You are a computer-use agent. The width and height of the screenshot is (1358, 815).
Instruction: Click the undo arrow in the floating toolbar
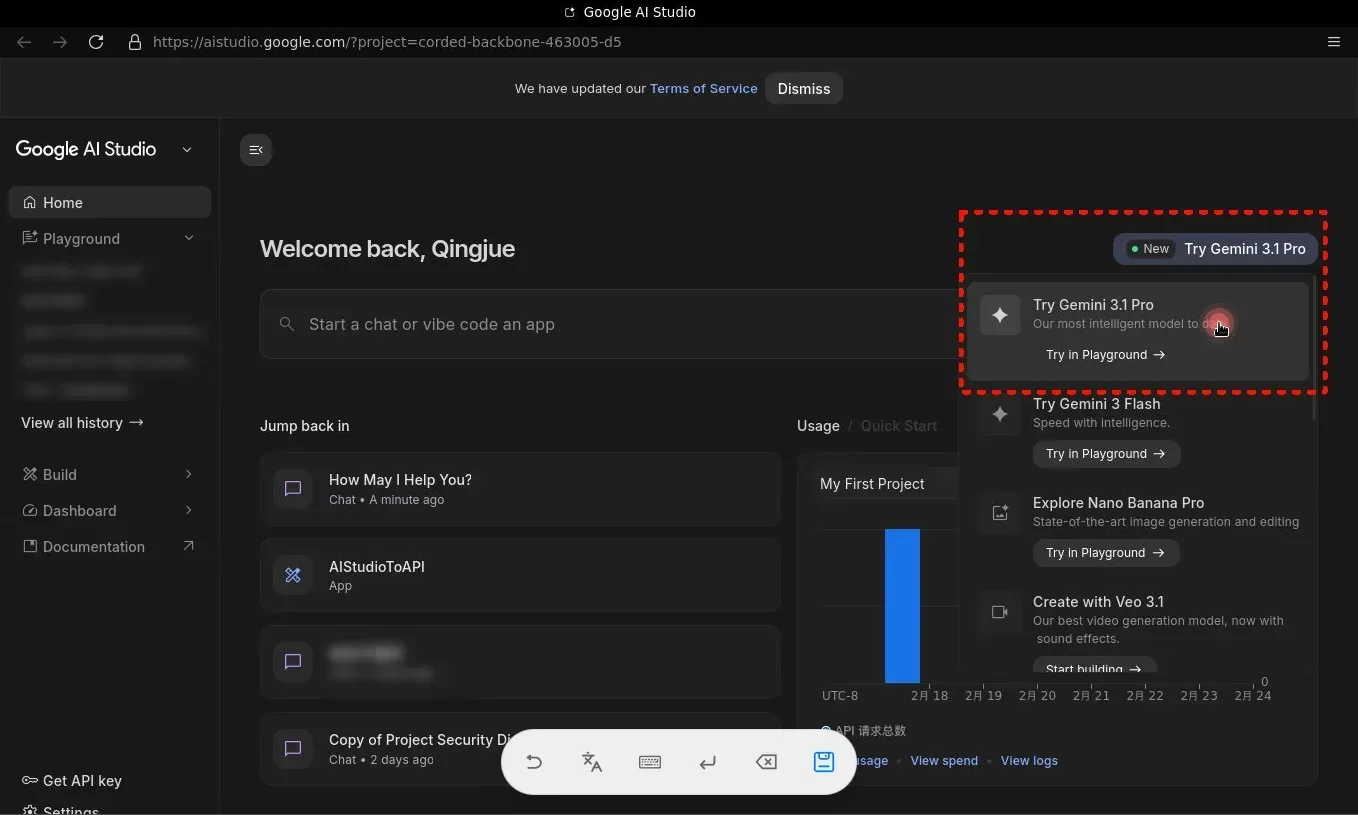(534, 762)
